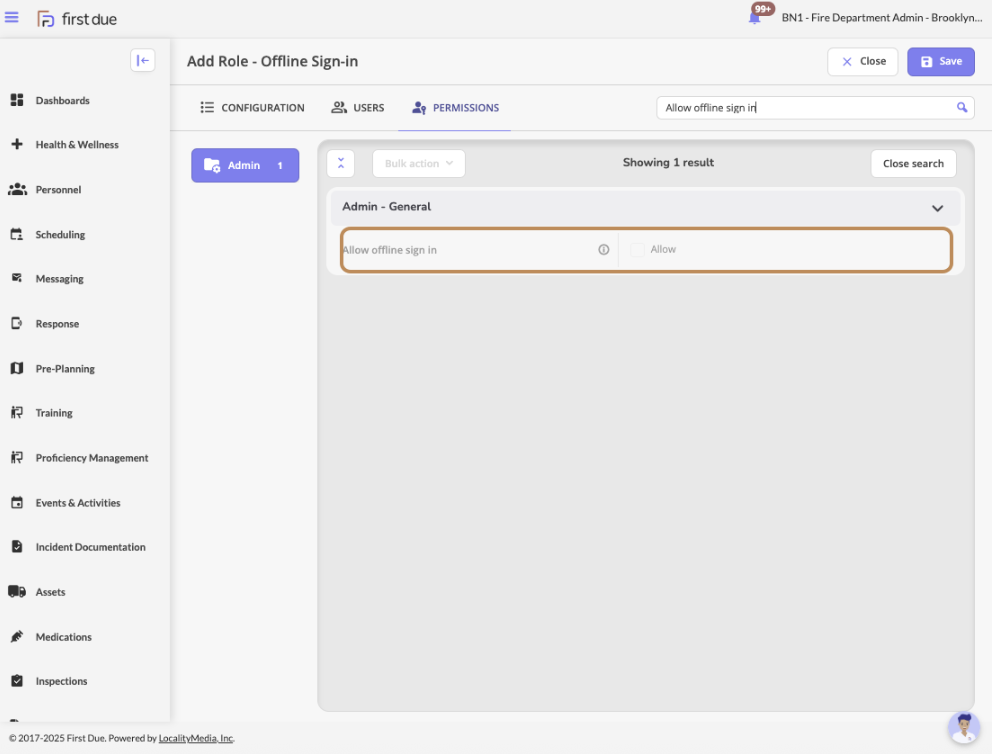Select the Admin category button
Viewport: 992px width, 754px height.
click(245, 166)
